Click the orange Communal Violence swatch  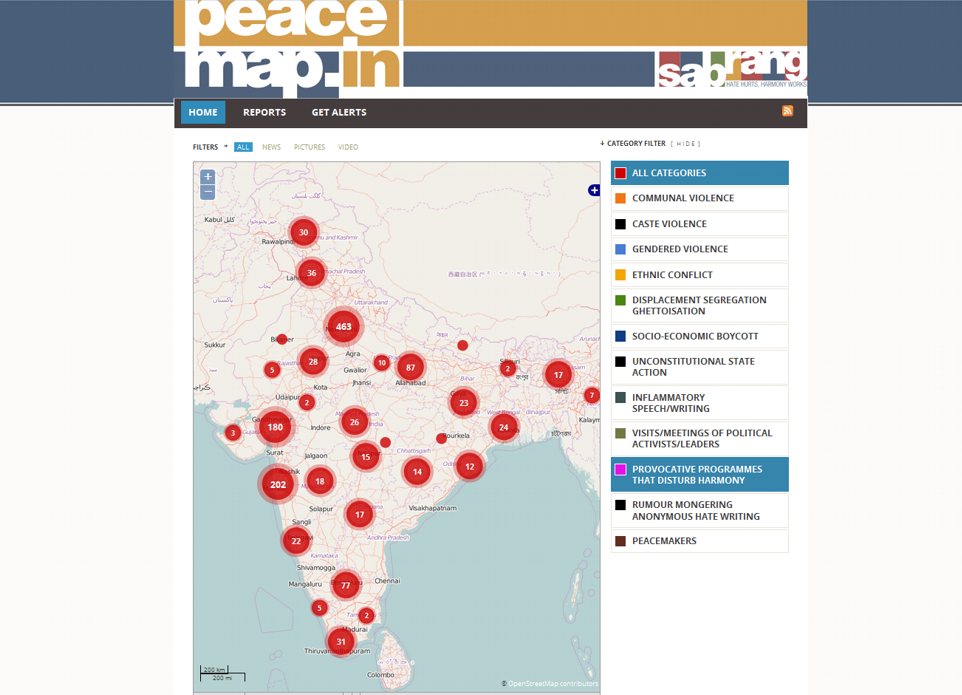(620, 198)
